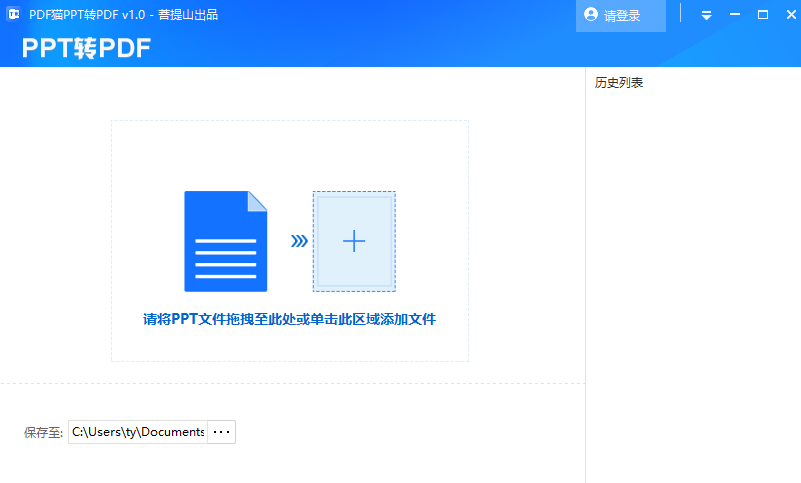Image resolution: width=801 pixels, height=483 pixels.
Task: Maximize the PDF猫 window
Action: [763, 15]
